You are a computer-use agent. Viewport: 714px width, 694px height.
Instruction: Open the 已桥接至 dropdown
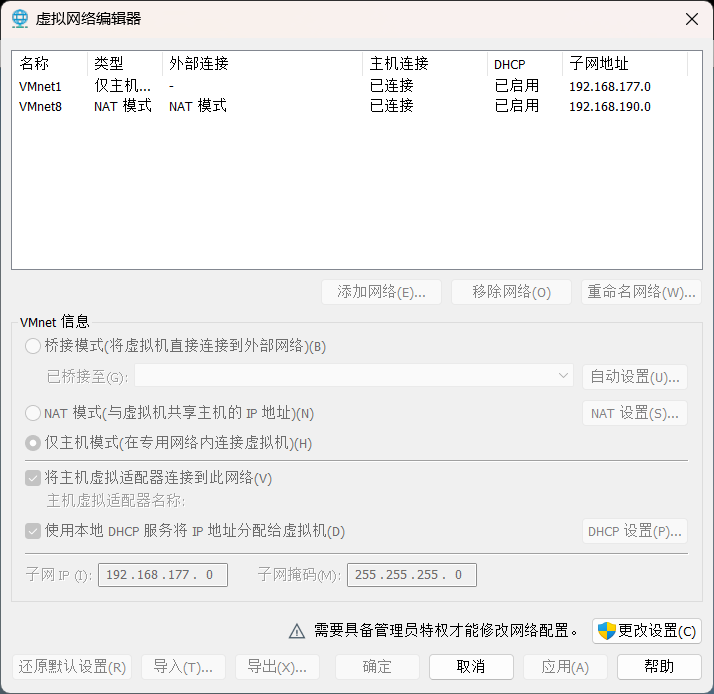[x=354, y=376]
